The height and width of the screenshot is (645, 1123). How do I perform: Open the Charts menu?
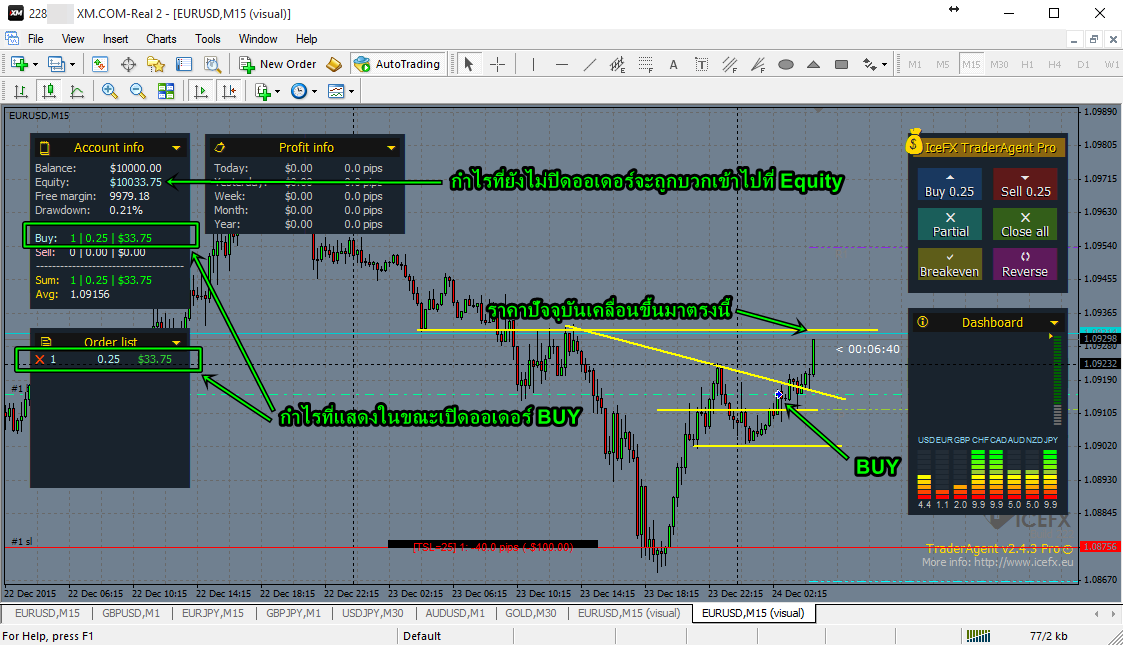[161, 39]
